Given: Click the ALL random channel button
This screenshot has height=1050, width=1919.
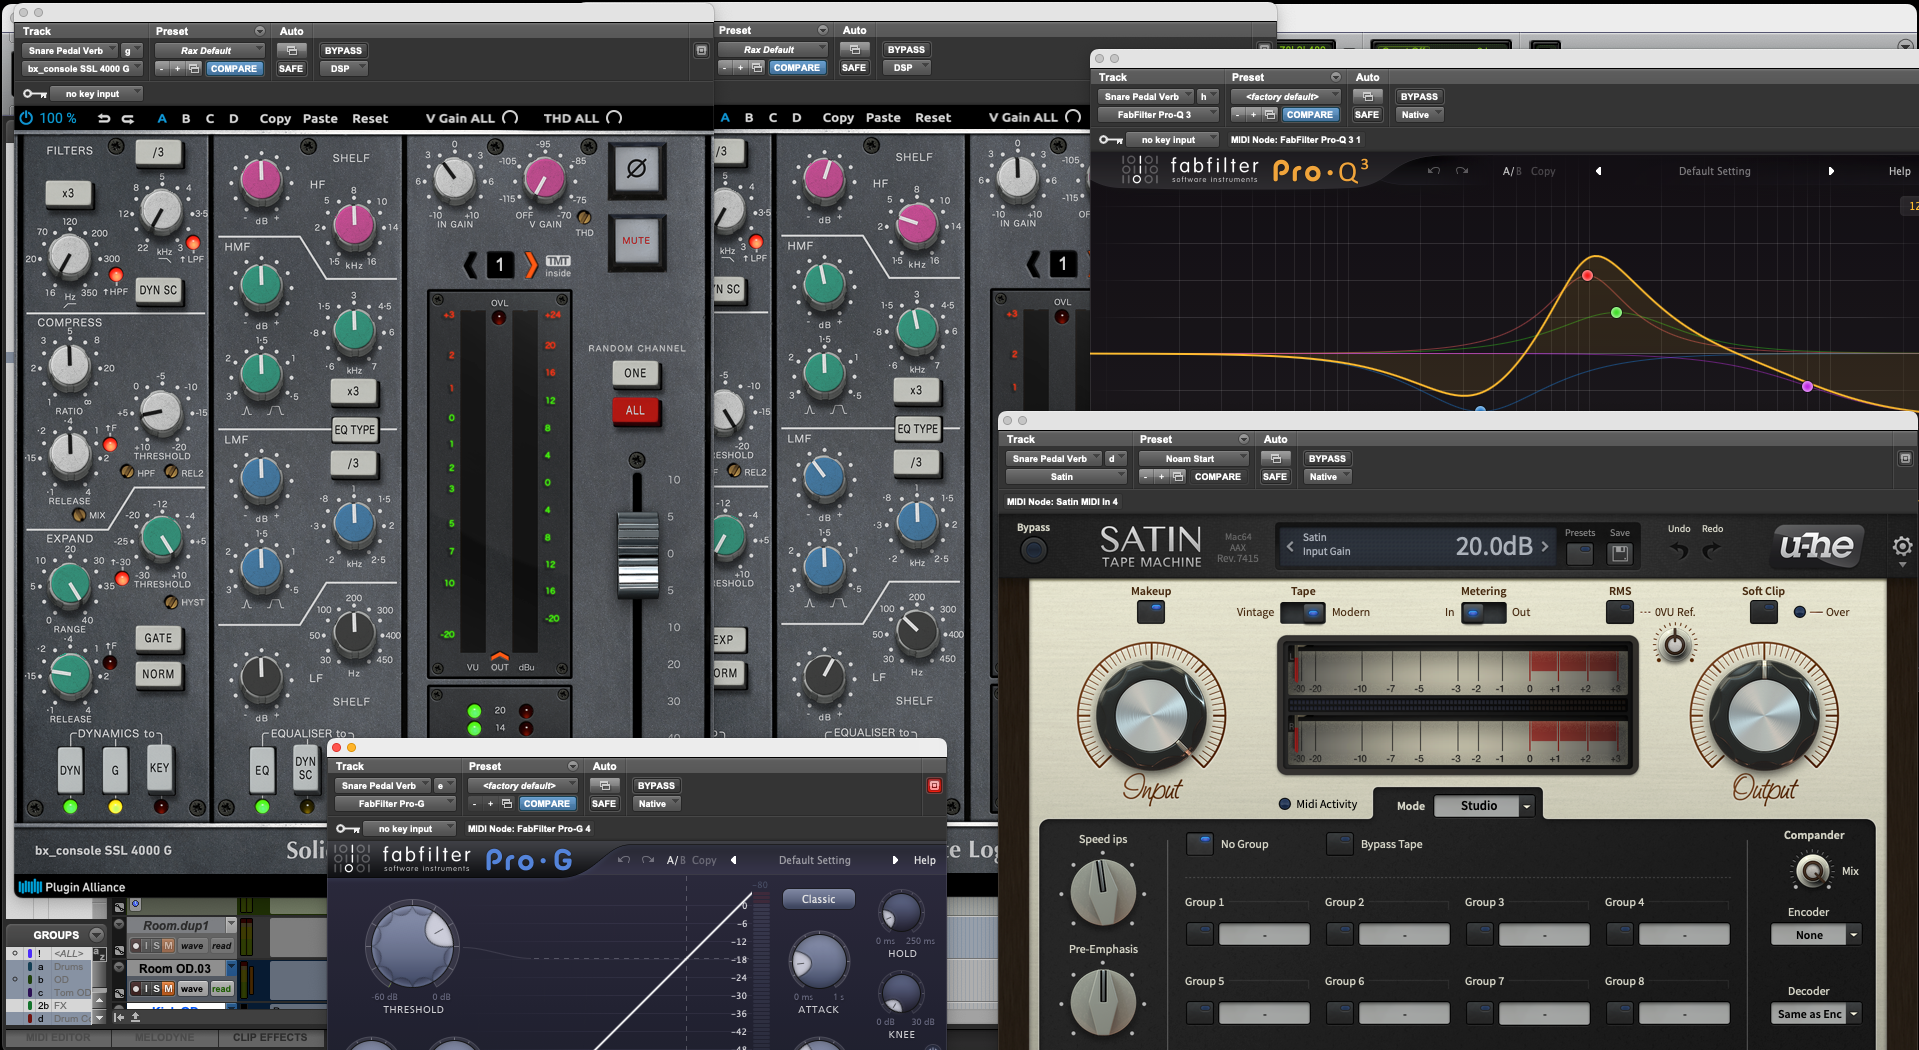Looking at the screenshot, I should click(x=636, y=411).
